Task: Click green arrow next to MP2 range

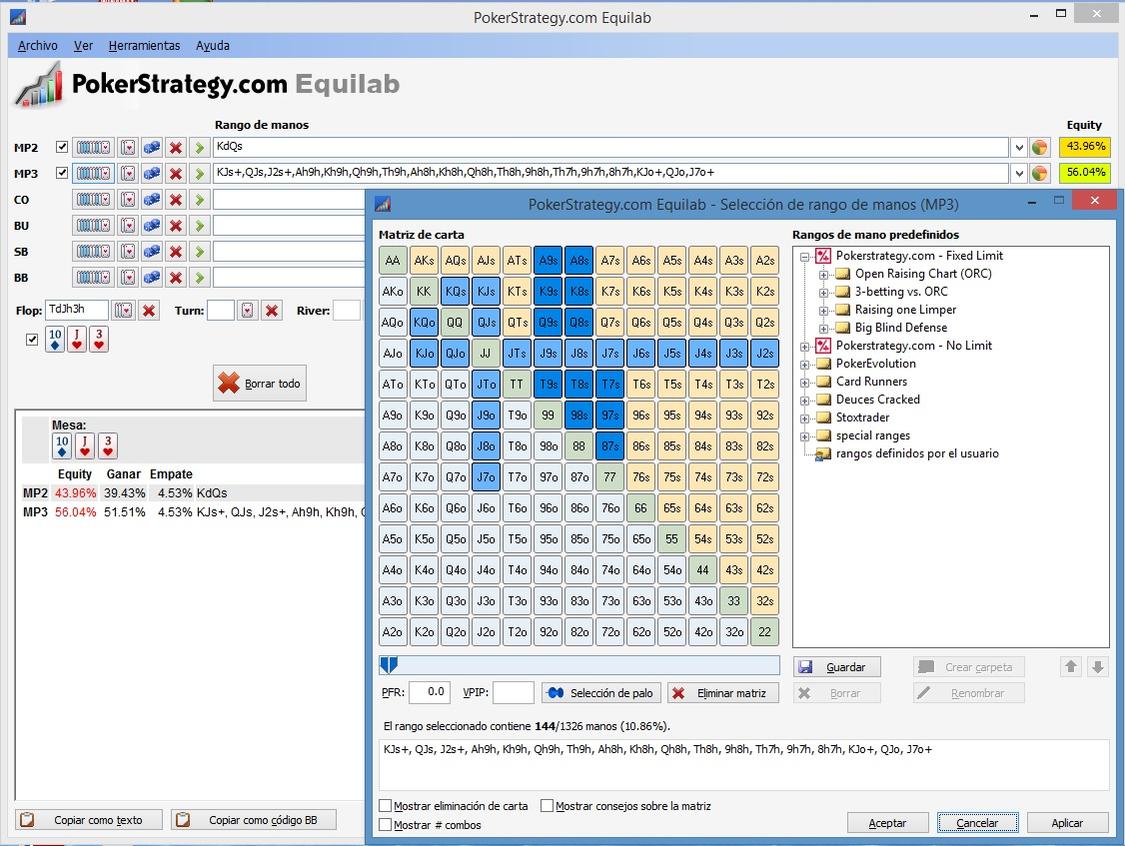Action: [199, 148]
